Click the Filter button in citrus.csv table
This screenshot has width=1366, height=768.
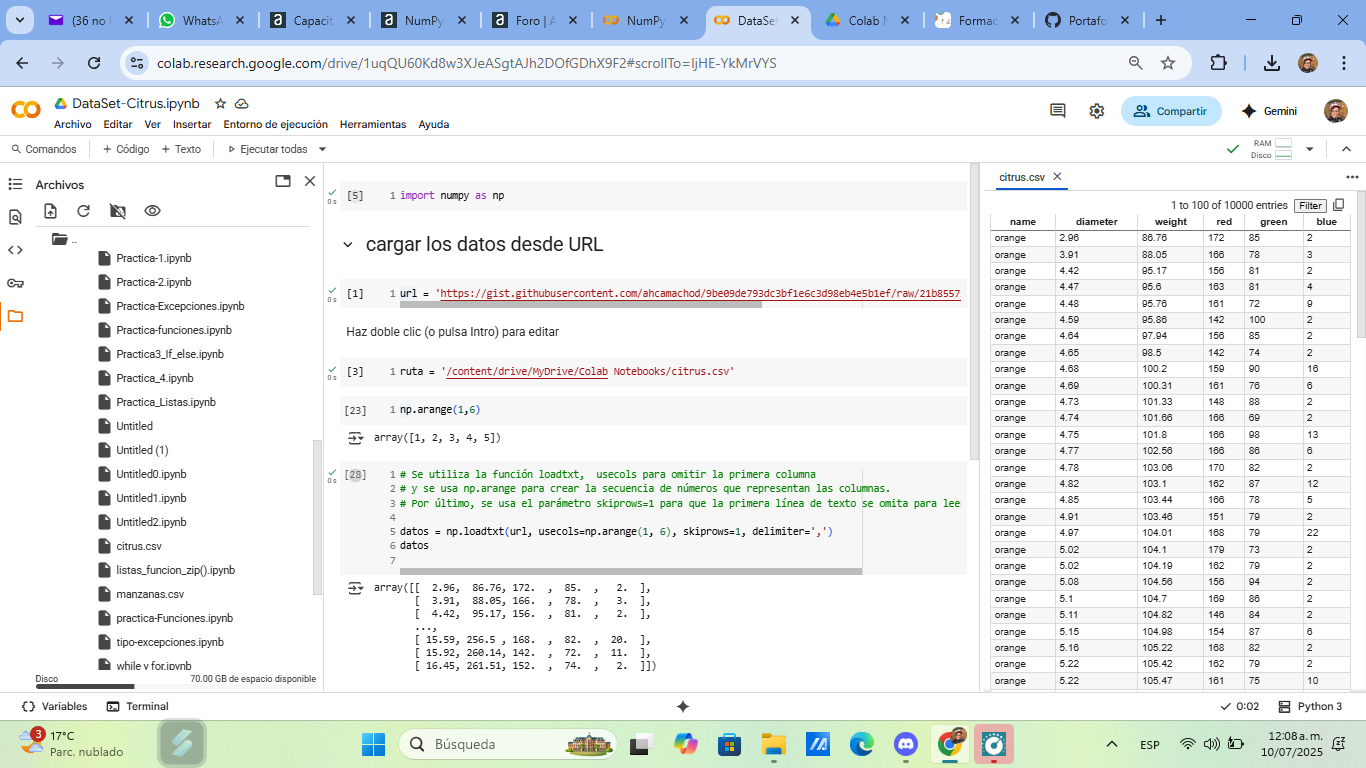[x=1310, y=205]
